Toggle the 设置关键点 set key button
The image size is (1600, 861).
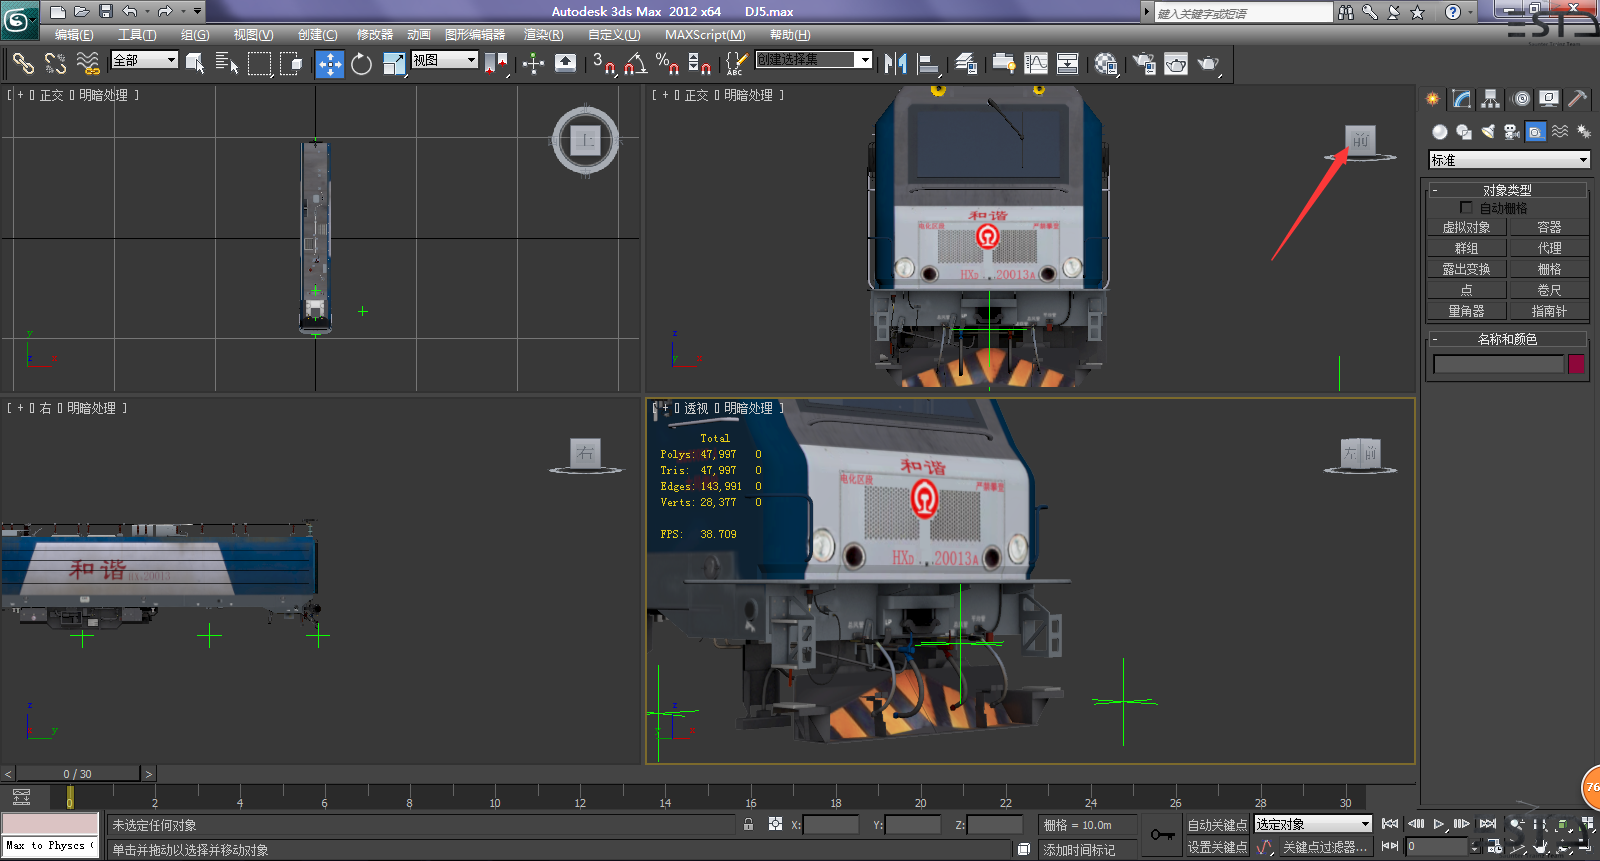(1217, 847)
